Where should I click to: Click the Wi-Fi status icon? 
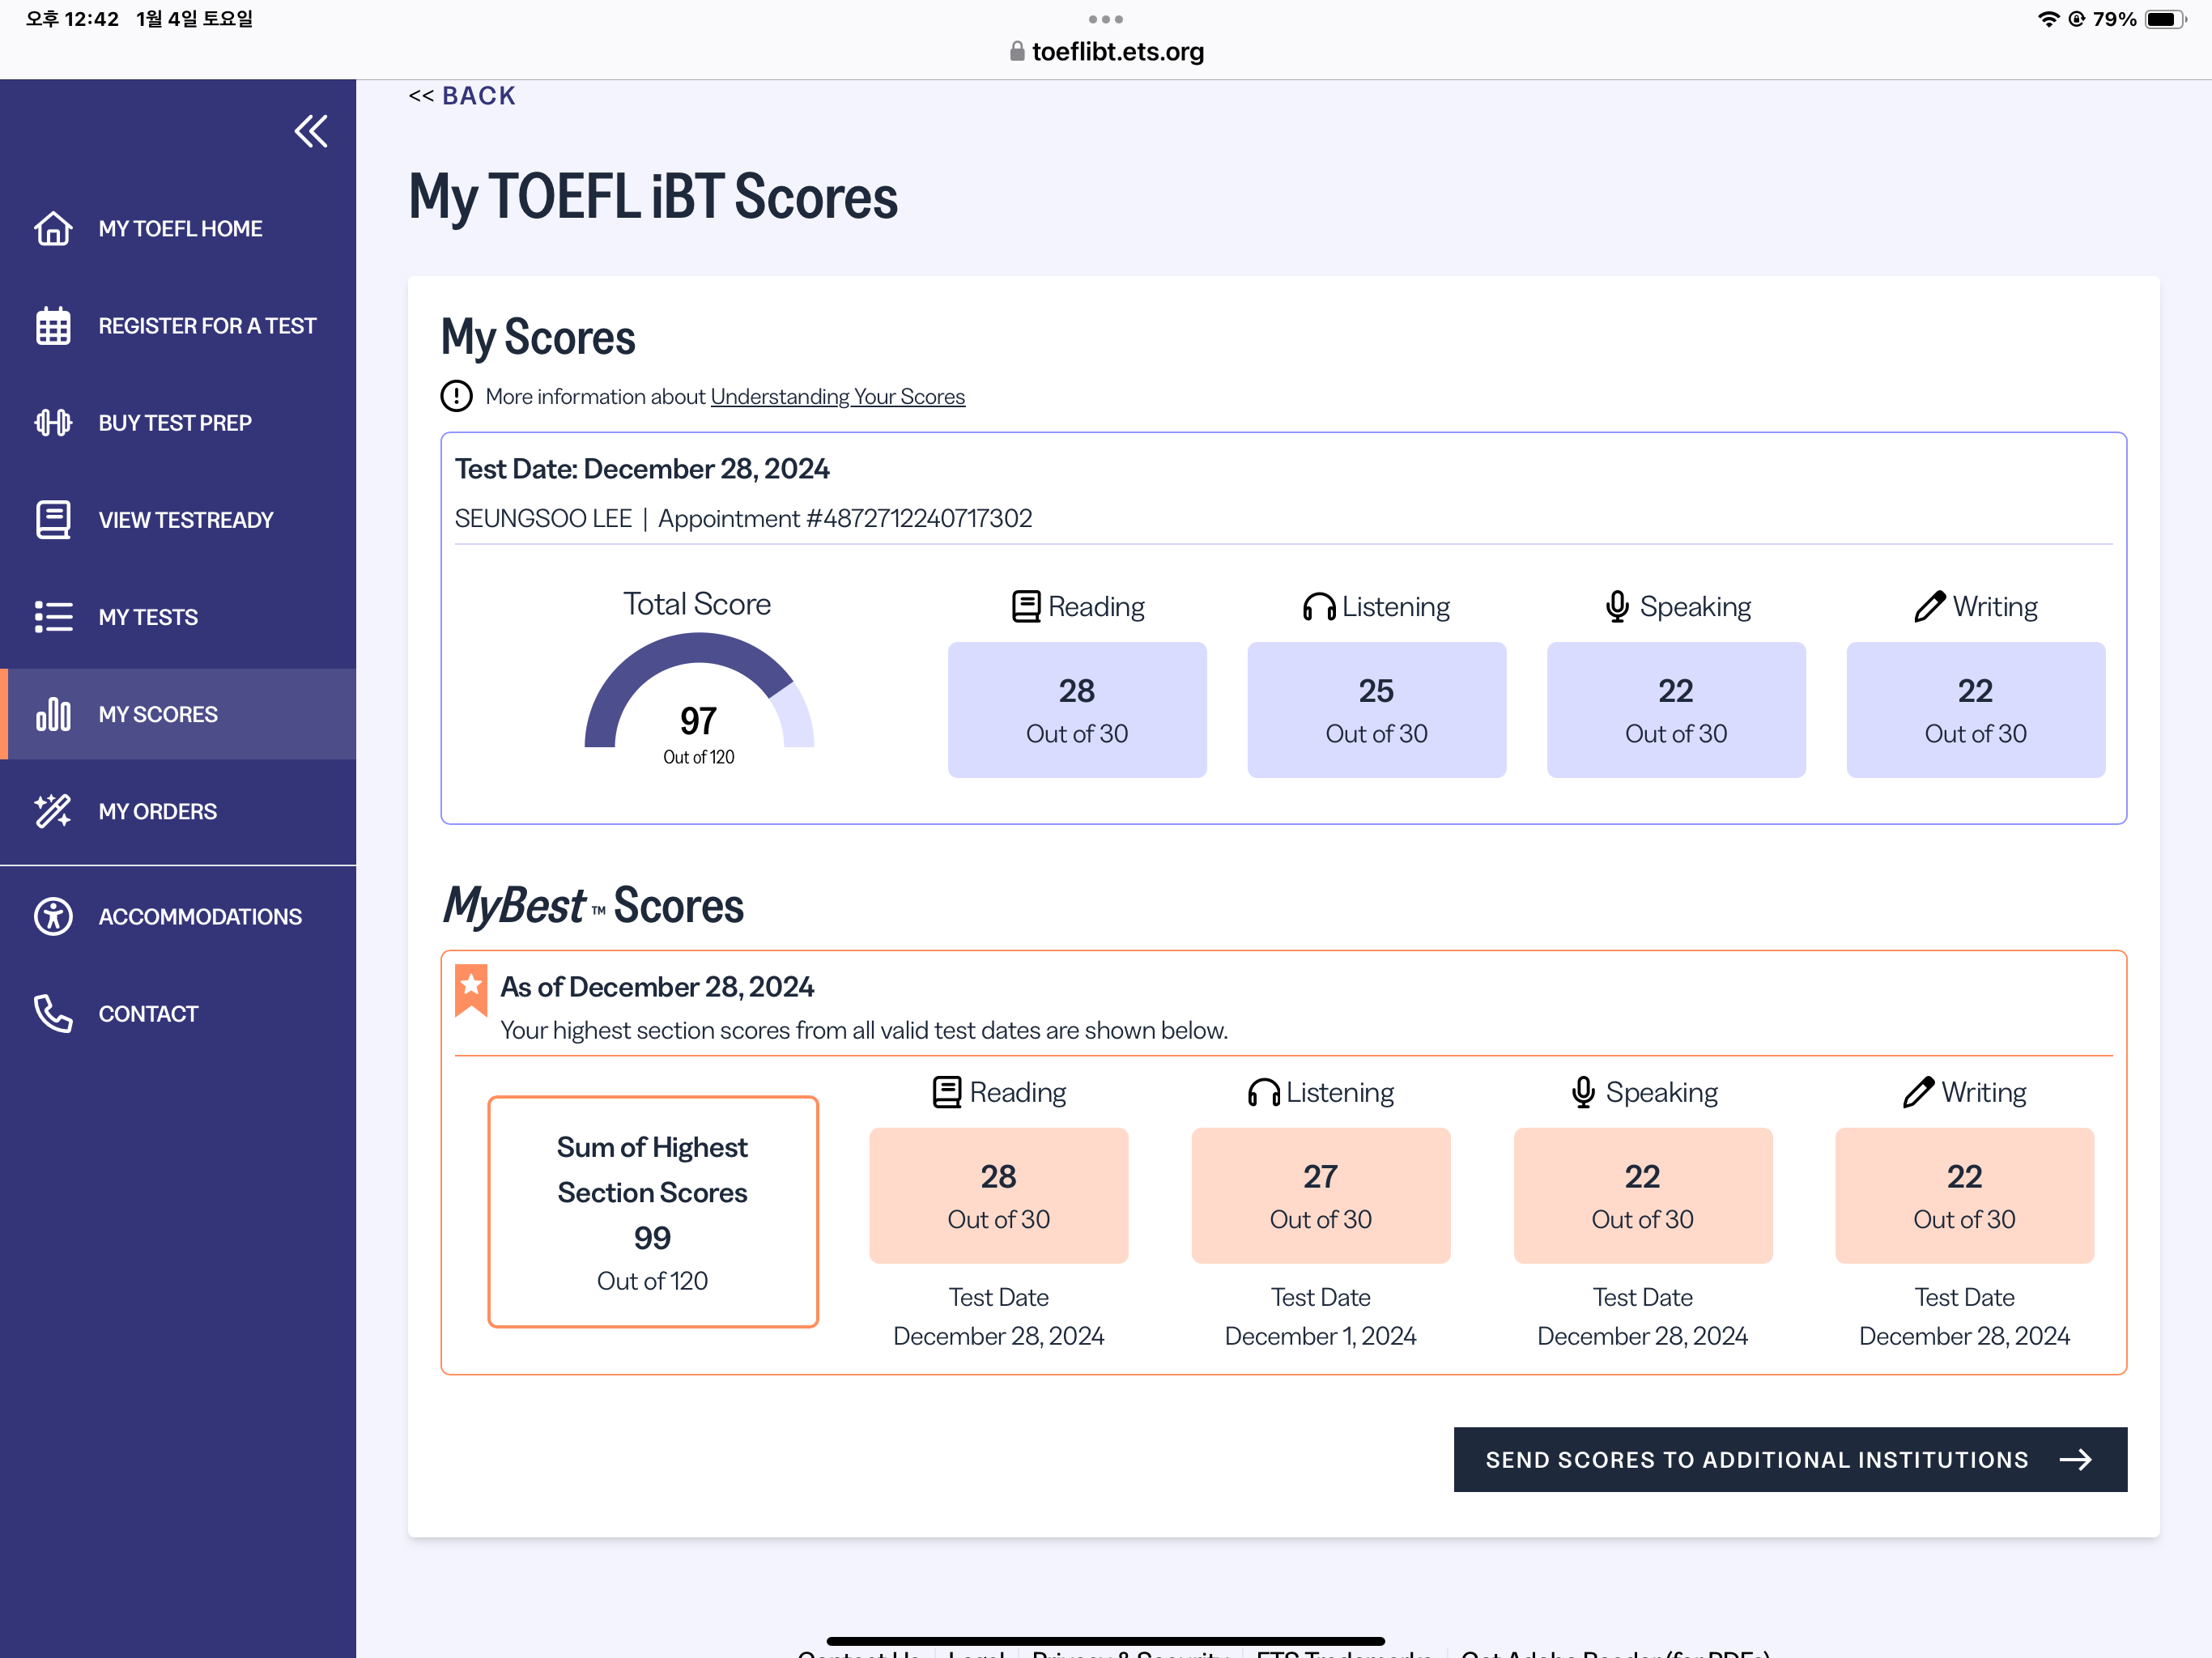click(x=2049, y=19)
